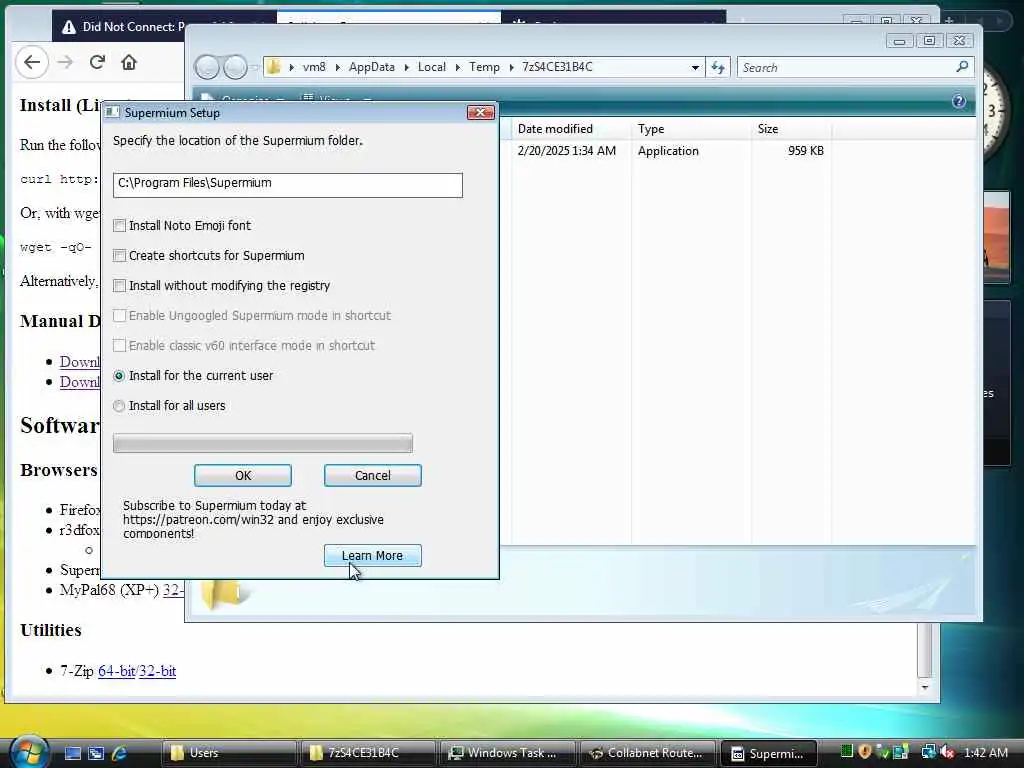Sort by the Size column header
This screenshot has width=1024, height=768.
pos(792,129)
